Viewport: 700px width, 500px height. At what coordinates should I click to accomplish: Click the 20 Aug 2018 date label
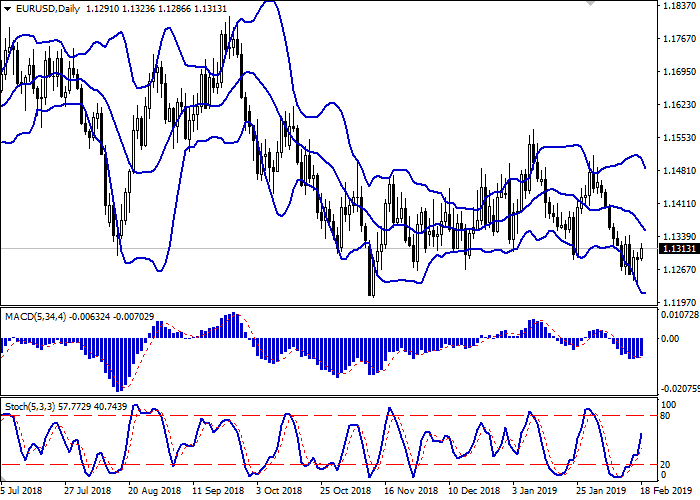pos(154,492)
